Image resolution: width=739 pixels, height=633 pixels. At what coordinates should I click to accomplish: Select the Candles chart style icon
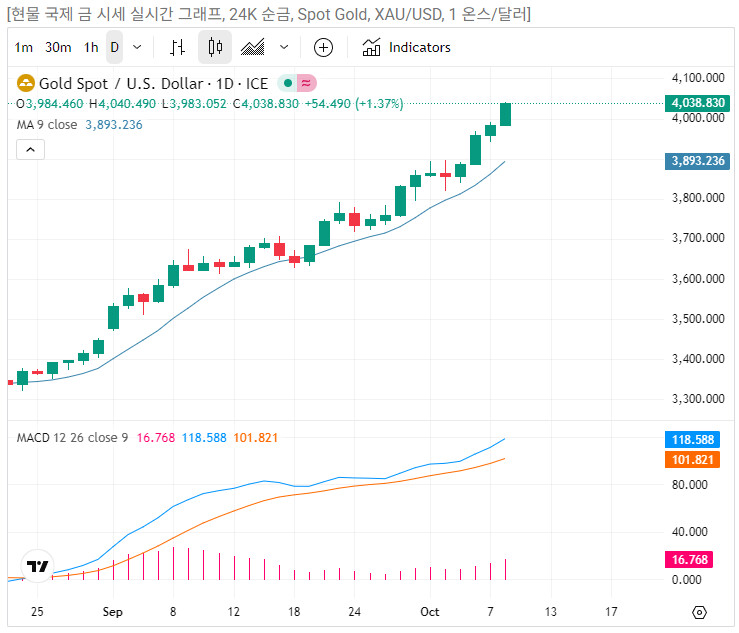click(215, 47)
